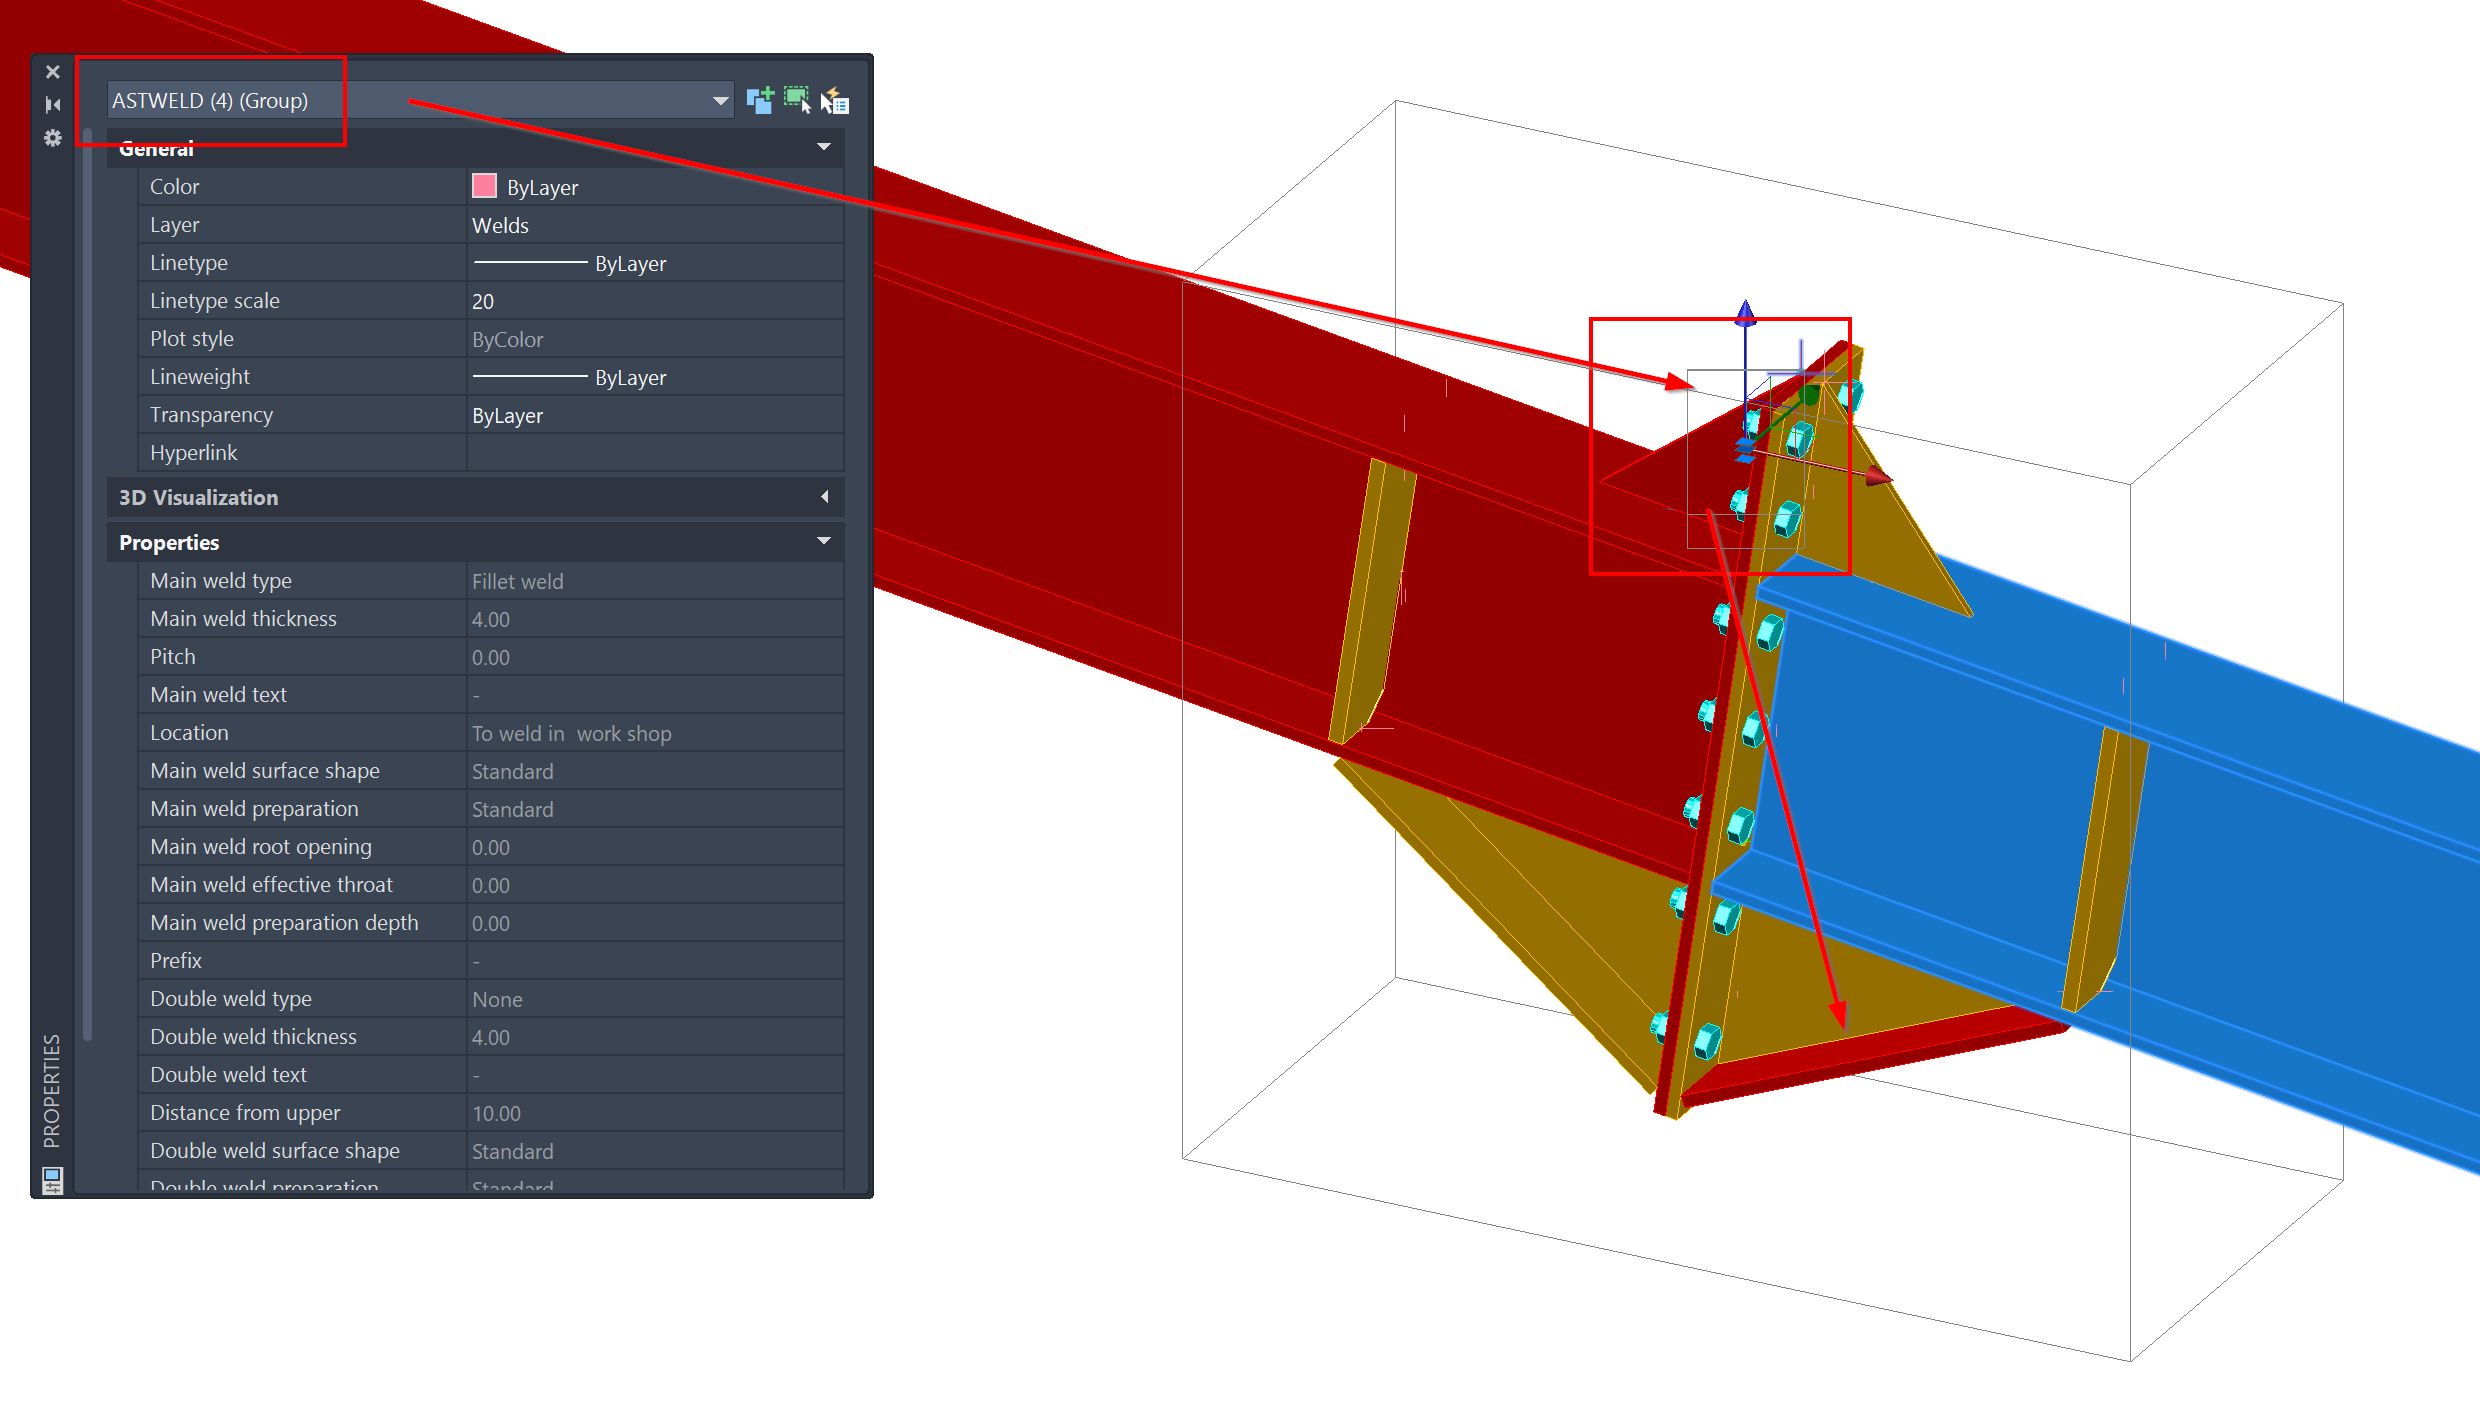Click the pink ByLayer color swatch

(x=483, y=186)
